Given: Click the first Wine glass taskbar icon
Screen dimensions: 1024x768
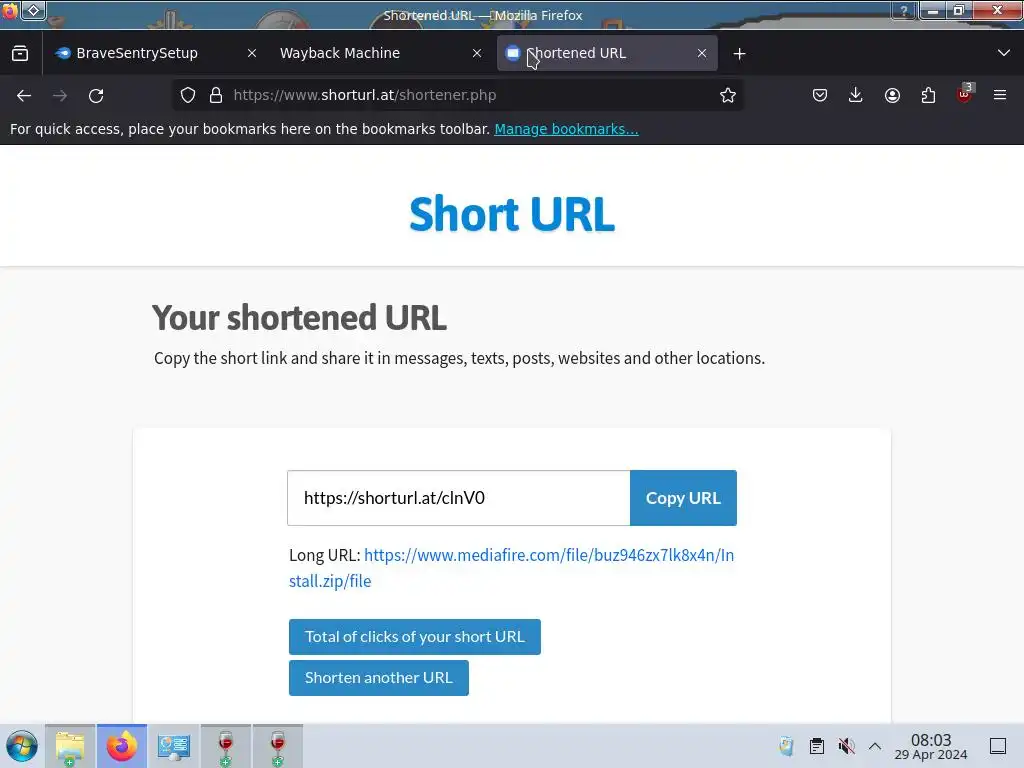Looking at the screenshot, I should point(226,746).
